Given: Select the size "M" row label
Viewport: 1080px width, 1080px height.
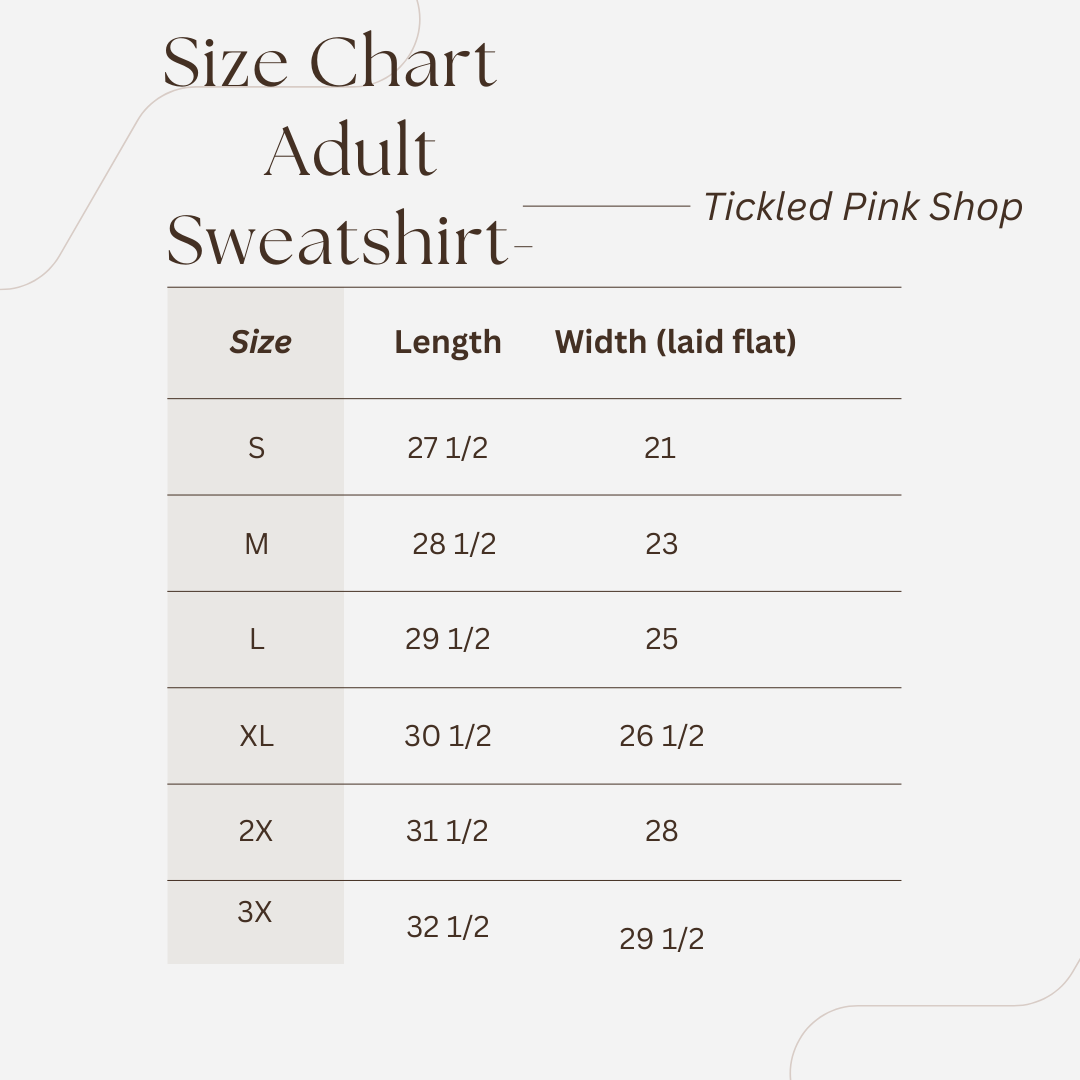Looking at the screenshot, I should [257, 544].
